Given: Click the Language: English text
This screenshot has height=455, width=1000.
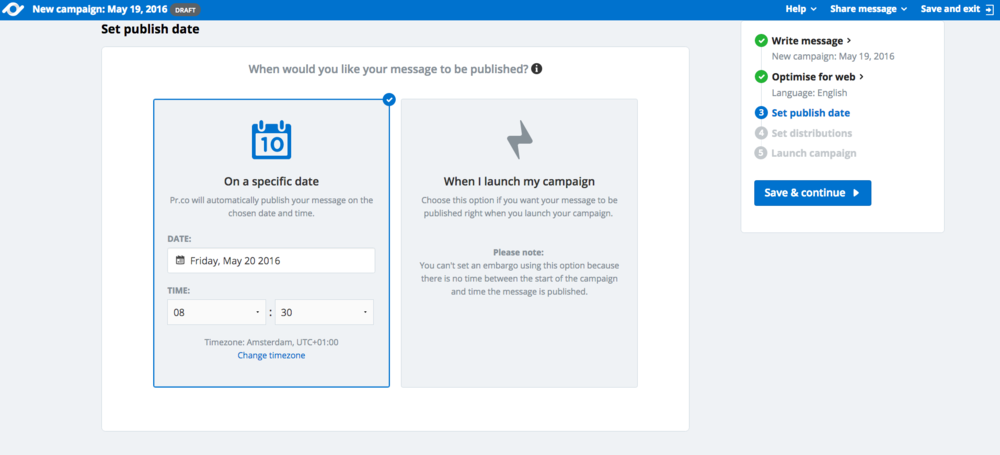Looking at the screenshot, I should pyautogui.click(x=809, y=93).
